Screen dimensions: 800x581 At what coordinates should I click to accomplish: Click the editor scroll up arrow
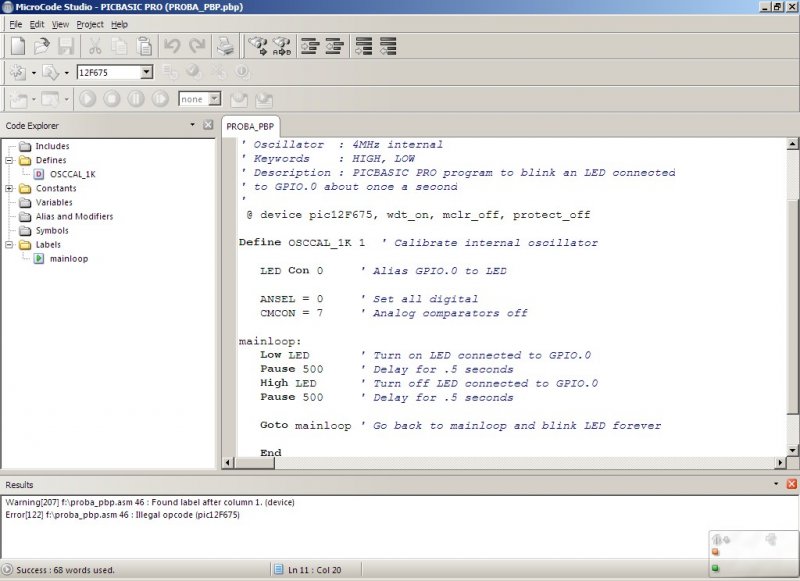(x=792, y=144)
